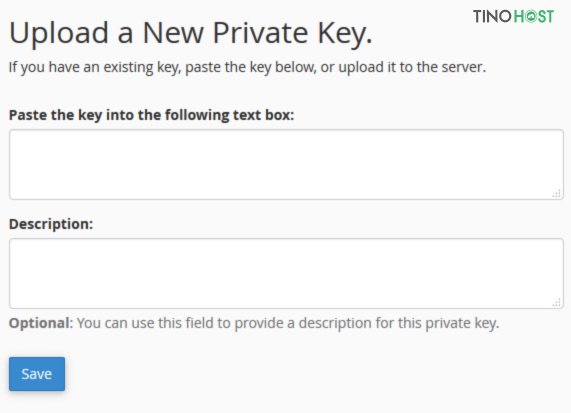The height and width of the screenshot is (413, 571).
Task: Click the word 'Key.' ending the heading
Action: point(345,34)
